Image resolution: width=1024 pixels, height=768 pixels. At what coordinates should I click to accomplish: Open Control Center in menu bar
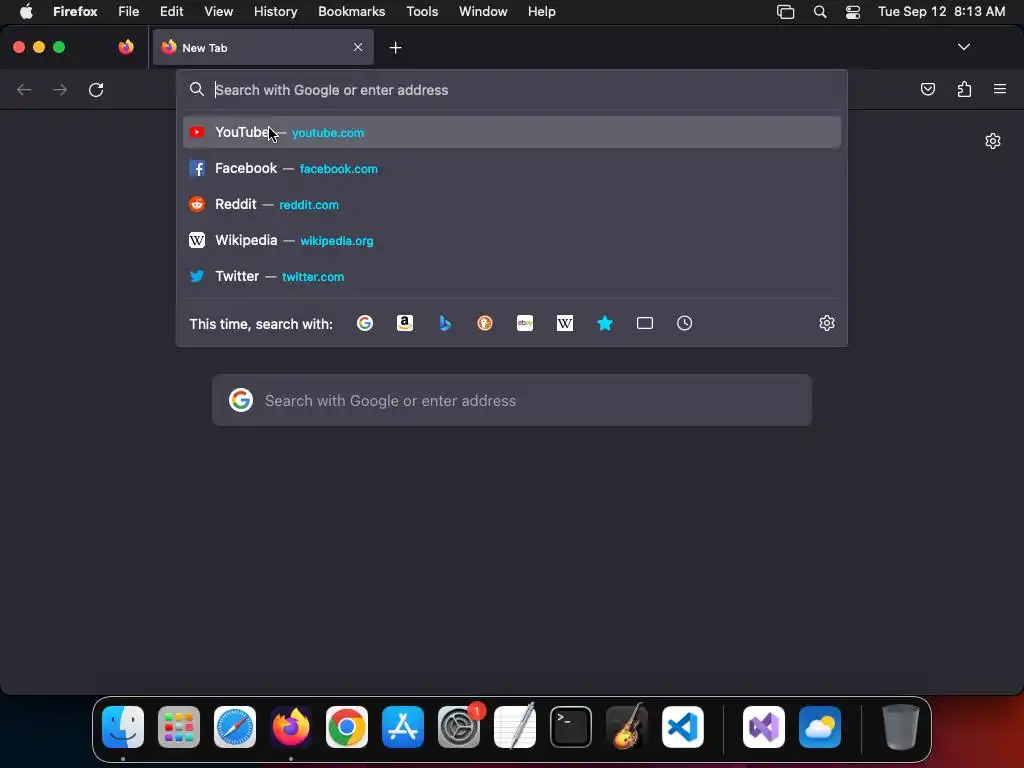coord(853,11)
